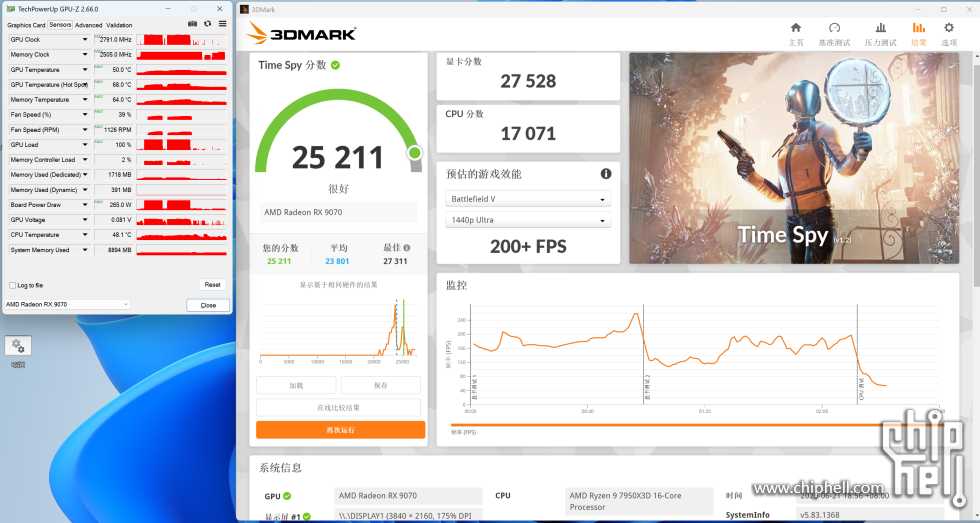
Task: Open 3DMark options gear icon
Action: pyautogui.click(x=949, y=27)
